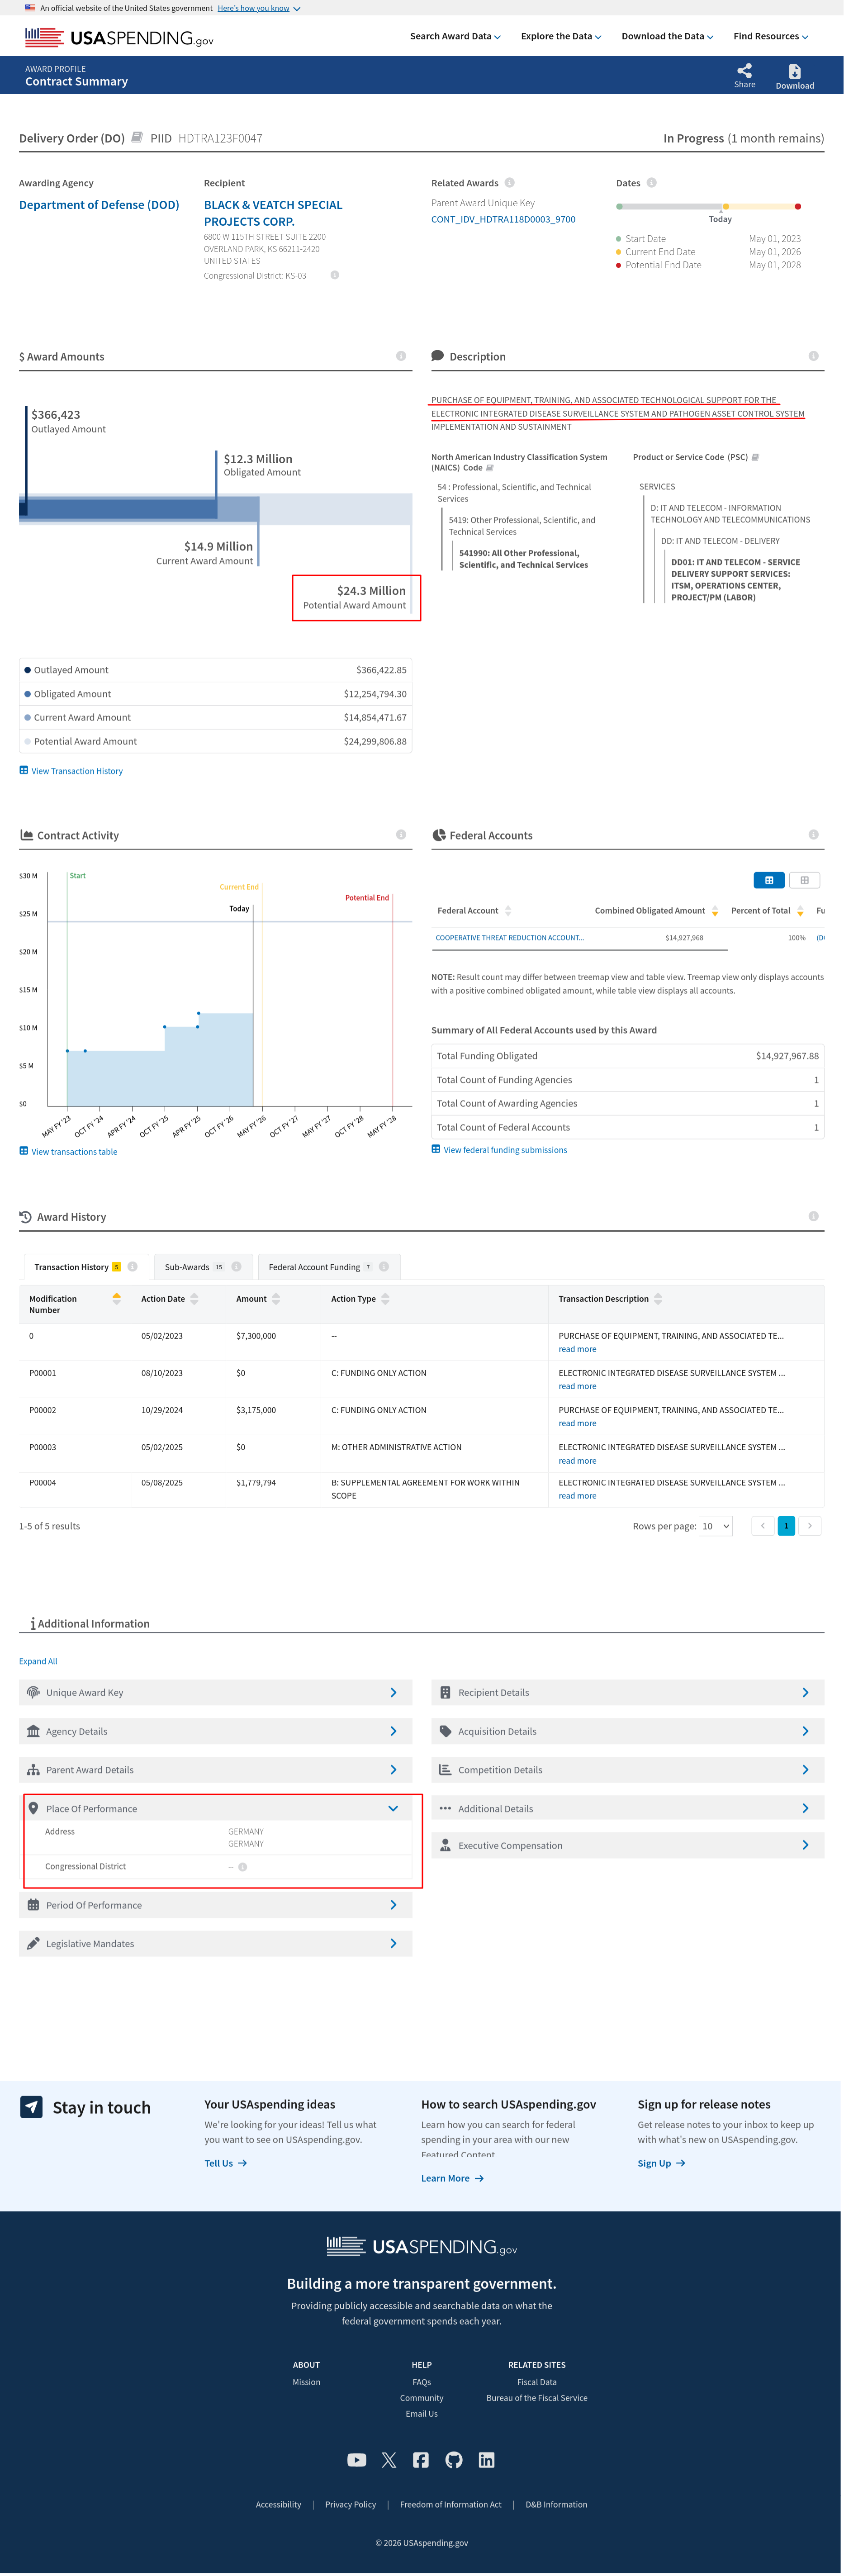
Task: Switch Federal Accounts to table view
Action: point(768,880)
